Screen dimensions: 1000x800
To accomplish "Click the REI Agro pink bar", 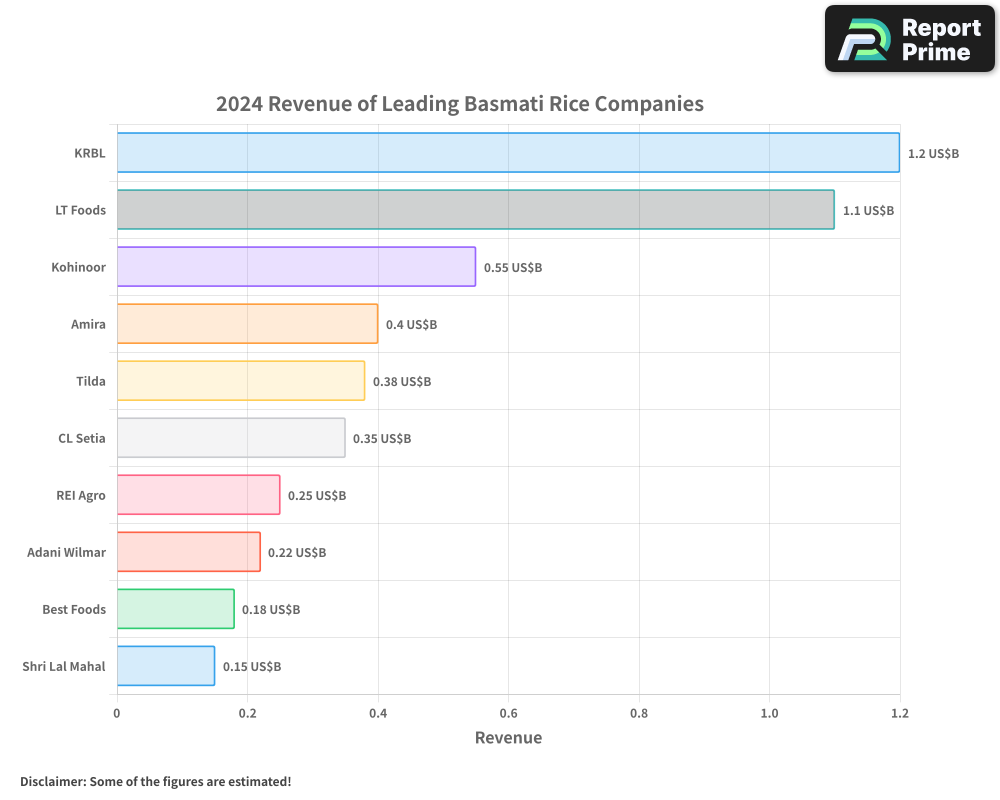I will [x=196, y=495].
